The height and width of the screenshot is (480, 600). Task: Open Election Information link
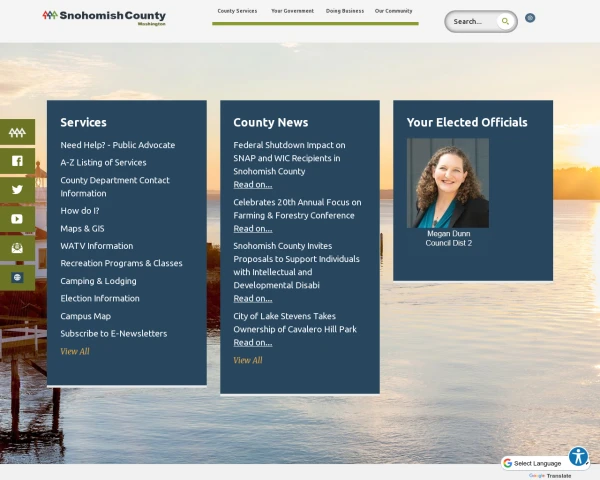[x=100, y=299]
